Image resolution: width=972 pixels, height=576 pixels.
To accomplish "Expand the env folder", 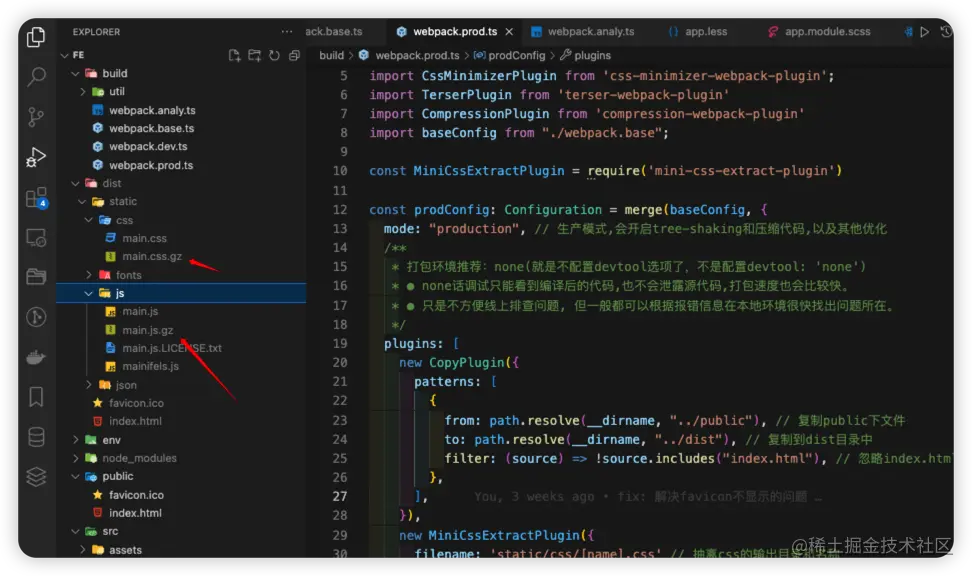I will [75, 440].
